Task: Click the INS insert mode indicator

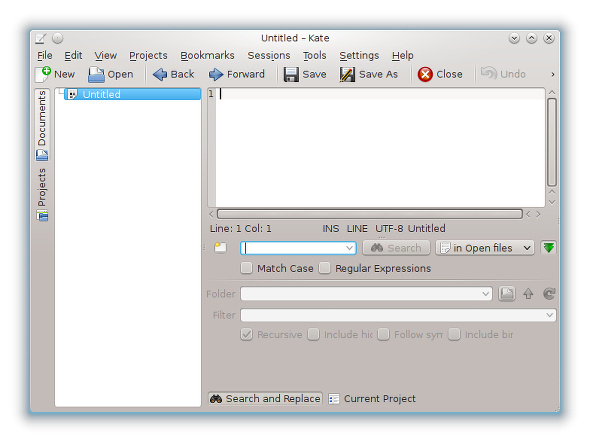Action: click(x=330, y=228)
